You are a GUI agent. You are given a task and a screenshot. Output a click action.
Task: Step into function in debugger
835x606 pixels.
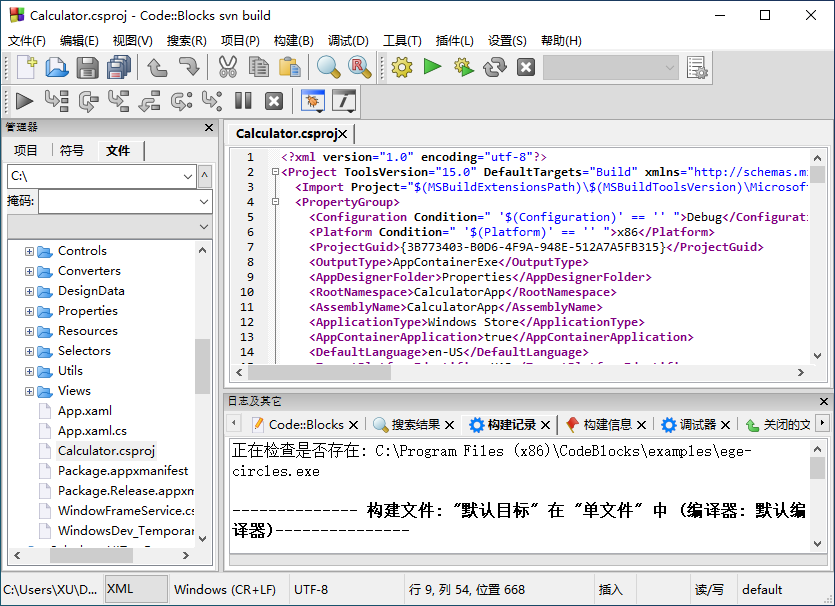(x=118, y=101)
